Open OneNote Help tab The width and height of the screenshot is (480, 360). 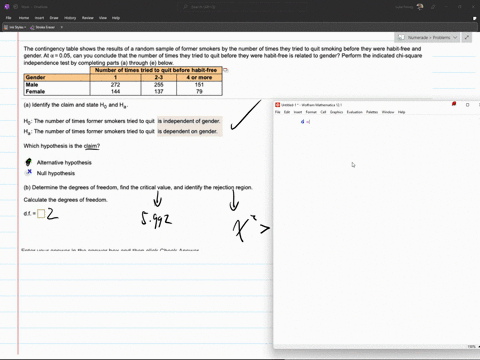[x=116, y=18]
